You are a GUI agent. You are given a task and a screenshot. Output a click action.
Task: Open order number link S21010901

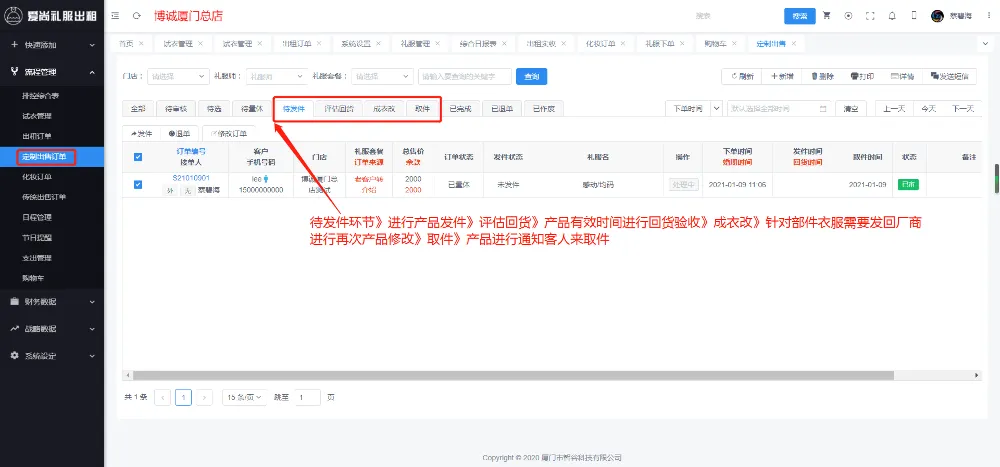click(190, 178)
